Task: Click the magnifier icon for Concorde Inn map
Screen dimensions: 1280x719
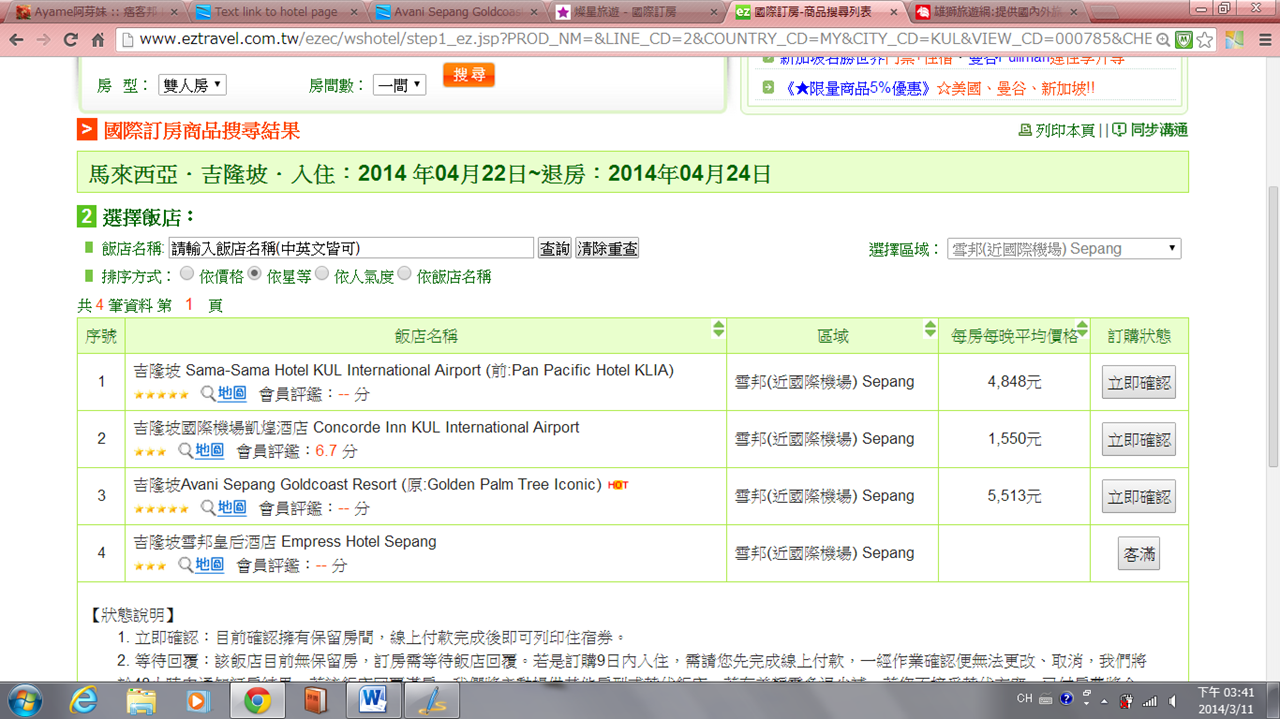Action: (x=185, y=451)
